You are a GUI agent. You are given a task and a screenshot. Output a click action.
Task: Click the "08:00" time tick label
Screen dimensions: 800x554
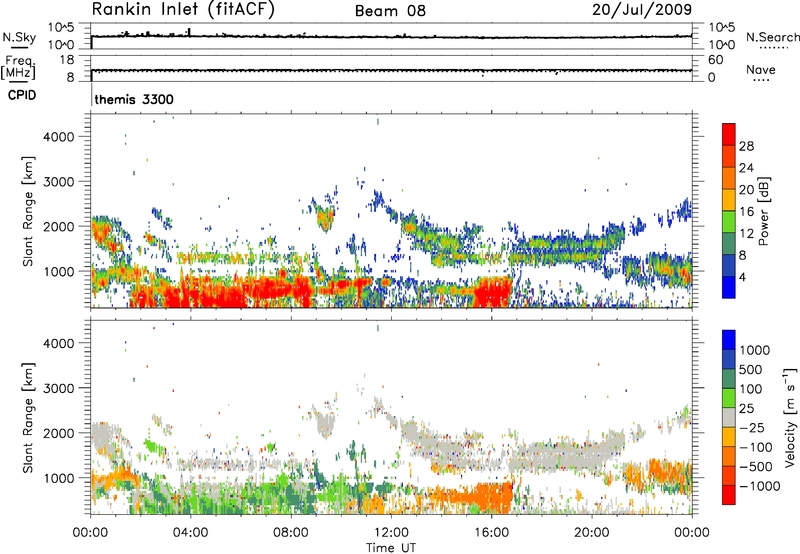[291, 533]
